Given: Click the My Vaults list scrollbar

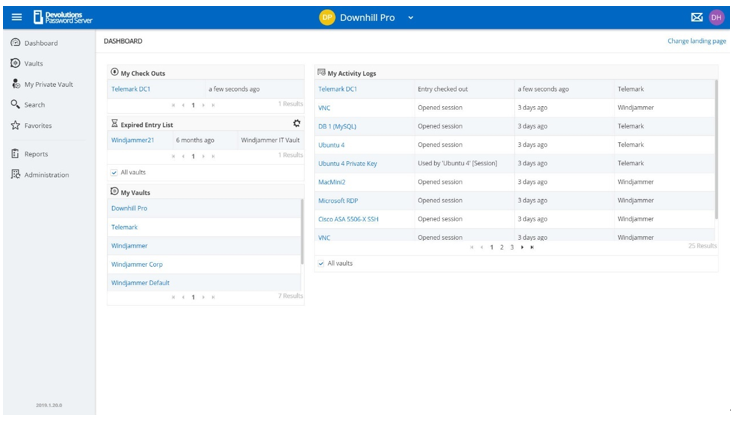Looking at the screenshot, I should click(x=302, y=232).
